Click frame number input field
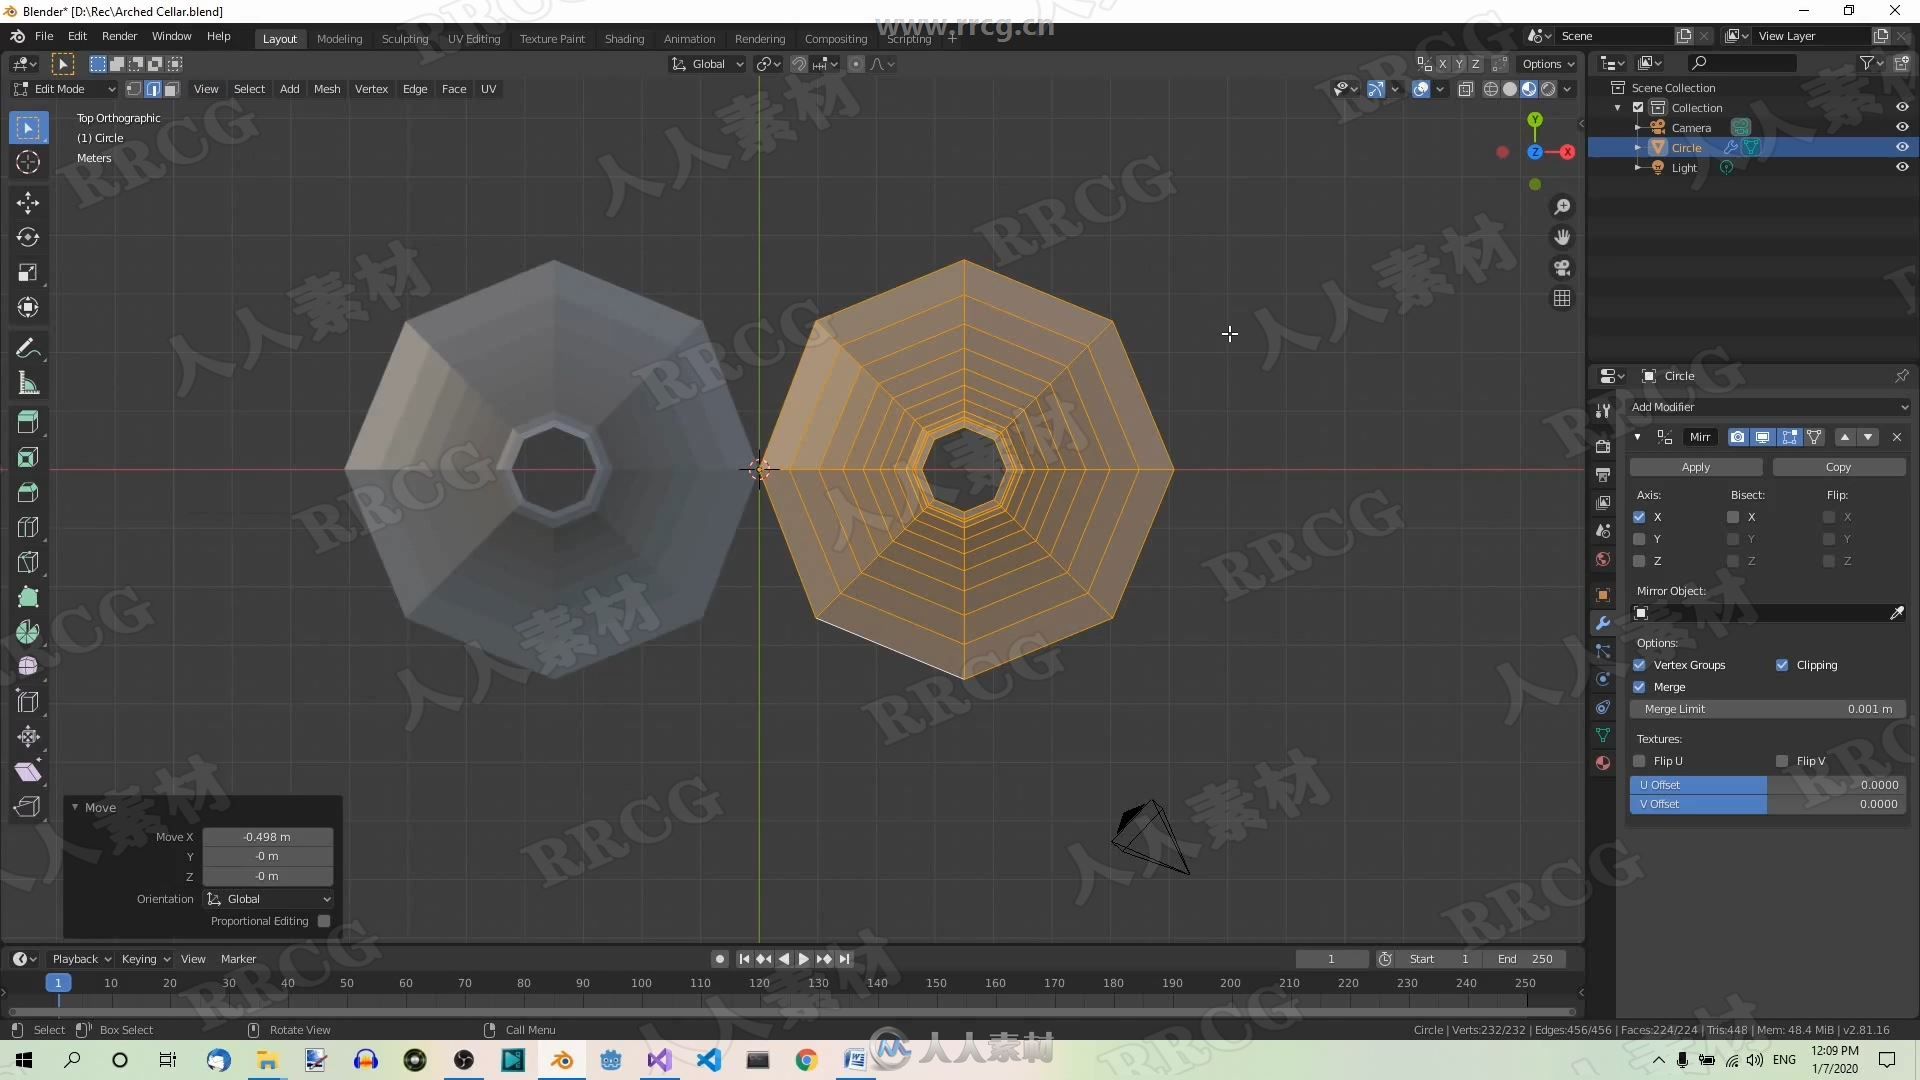The height and width of the screenshot is (1080, 1920). (1329, 957)
